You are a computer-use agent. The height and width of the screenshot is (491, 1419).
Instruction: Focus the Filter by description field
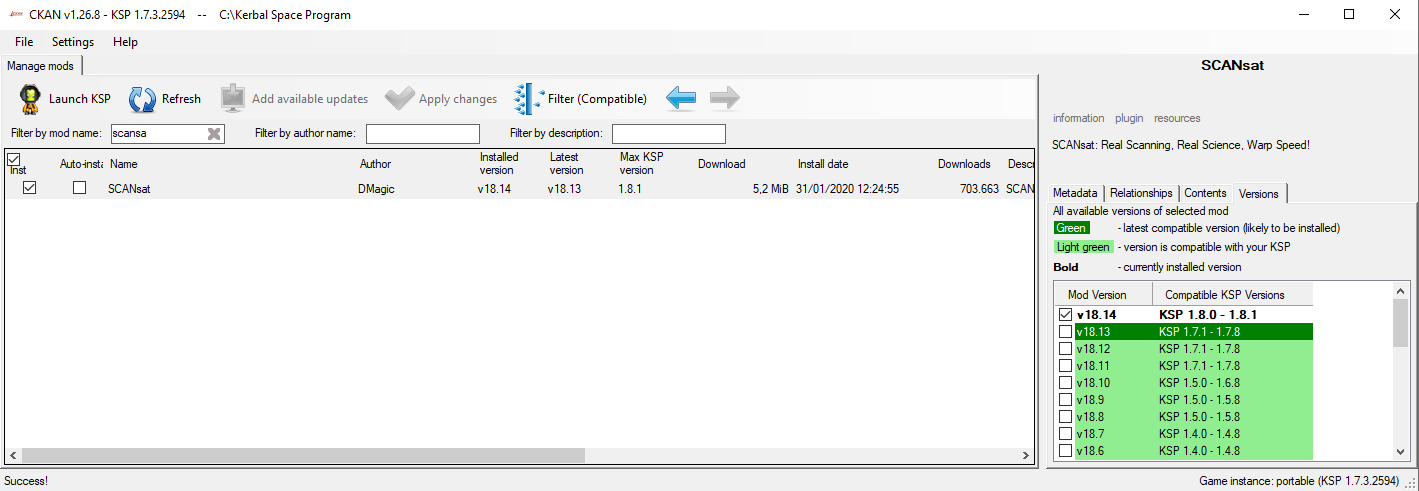pos(669,134)
